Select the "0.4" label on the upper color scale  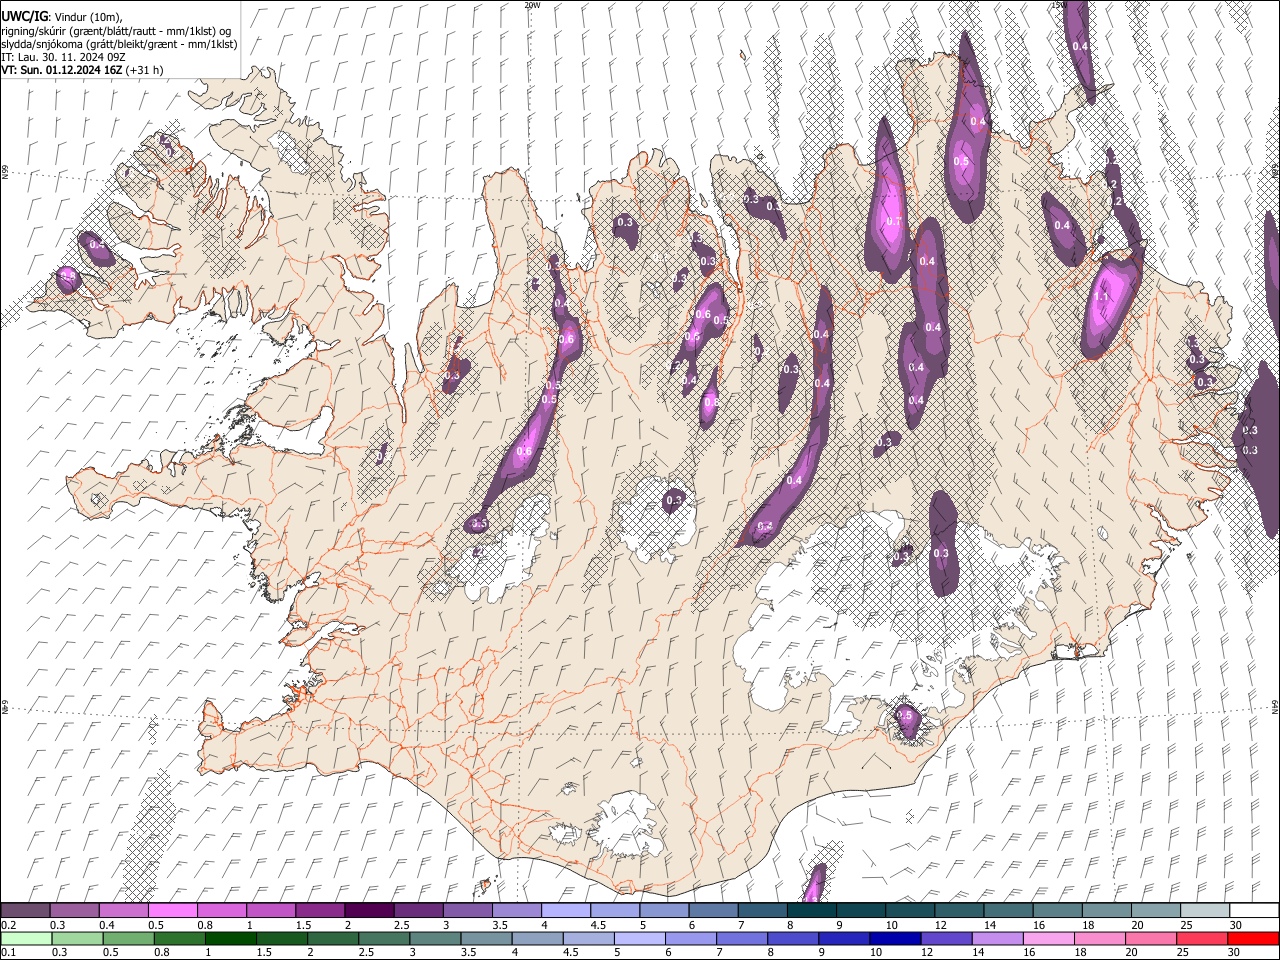107,925
